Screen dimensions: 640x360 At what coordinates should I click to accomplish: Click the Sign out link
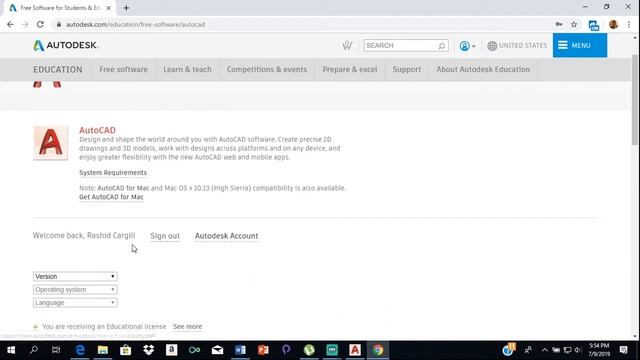(165, 236)
